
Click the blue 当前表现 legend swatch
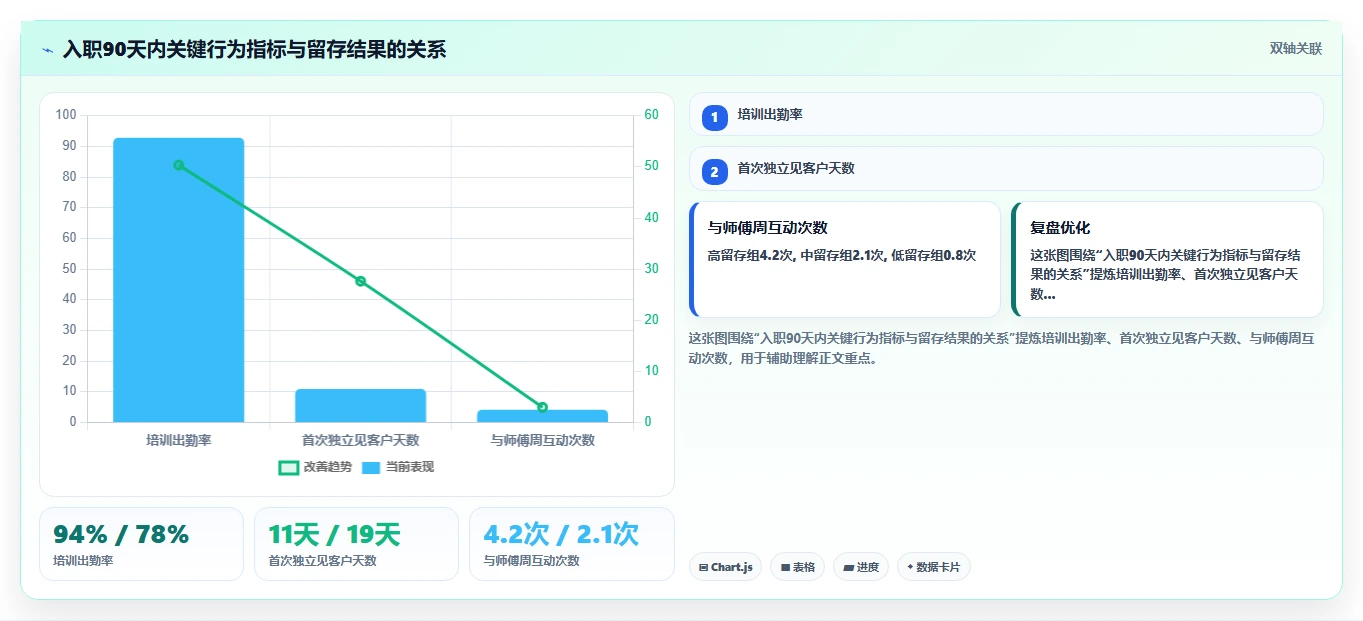(371, 468)
